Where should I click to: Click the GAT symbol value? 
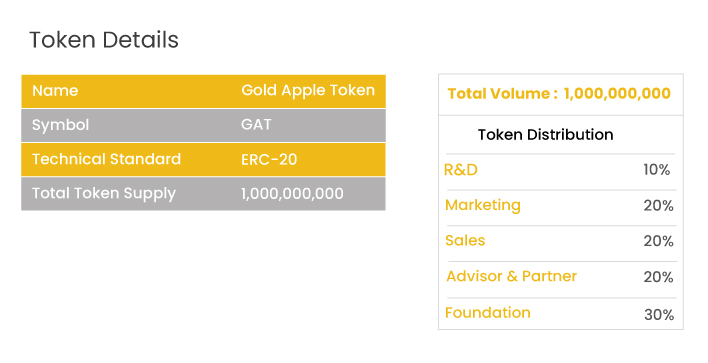[256, 125]
